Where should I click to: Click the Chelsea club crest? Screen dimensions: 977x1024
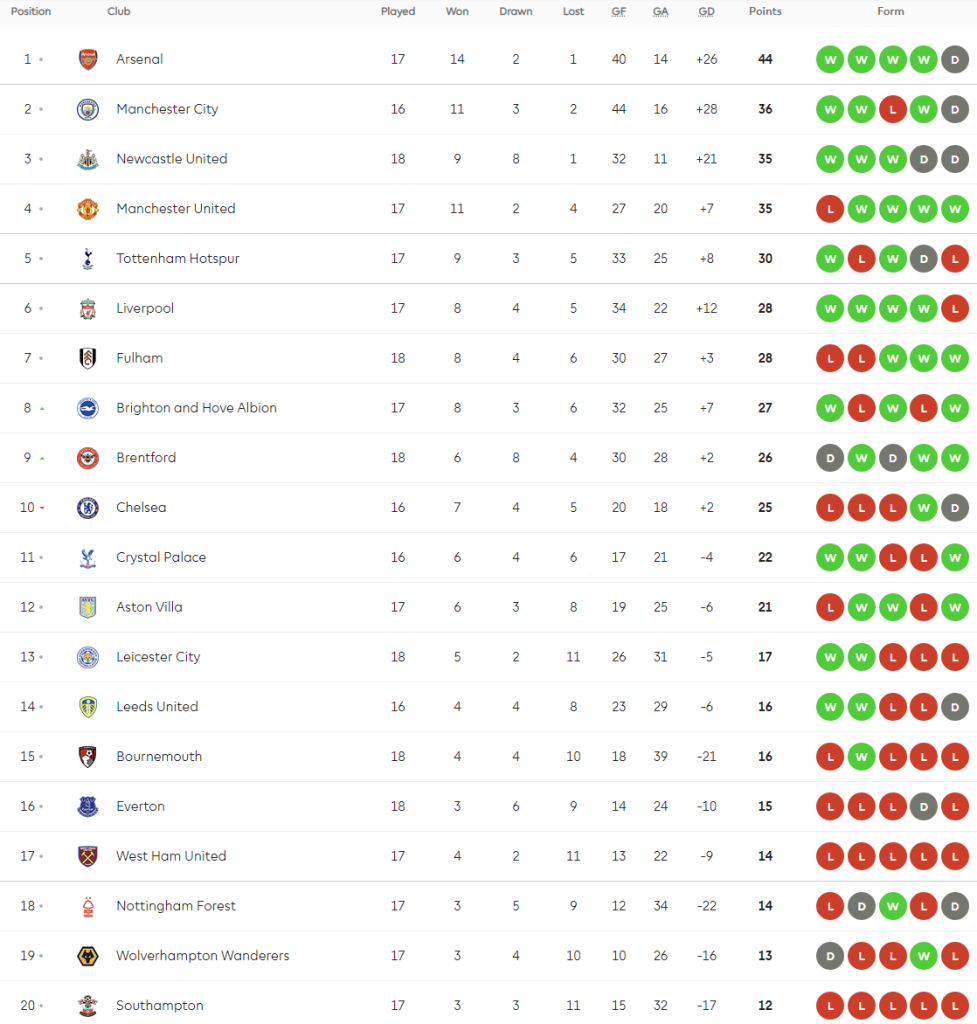coord(88,508)
